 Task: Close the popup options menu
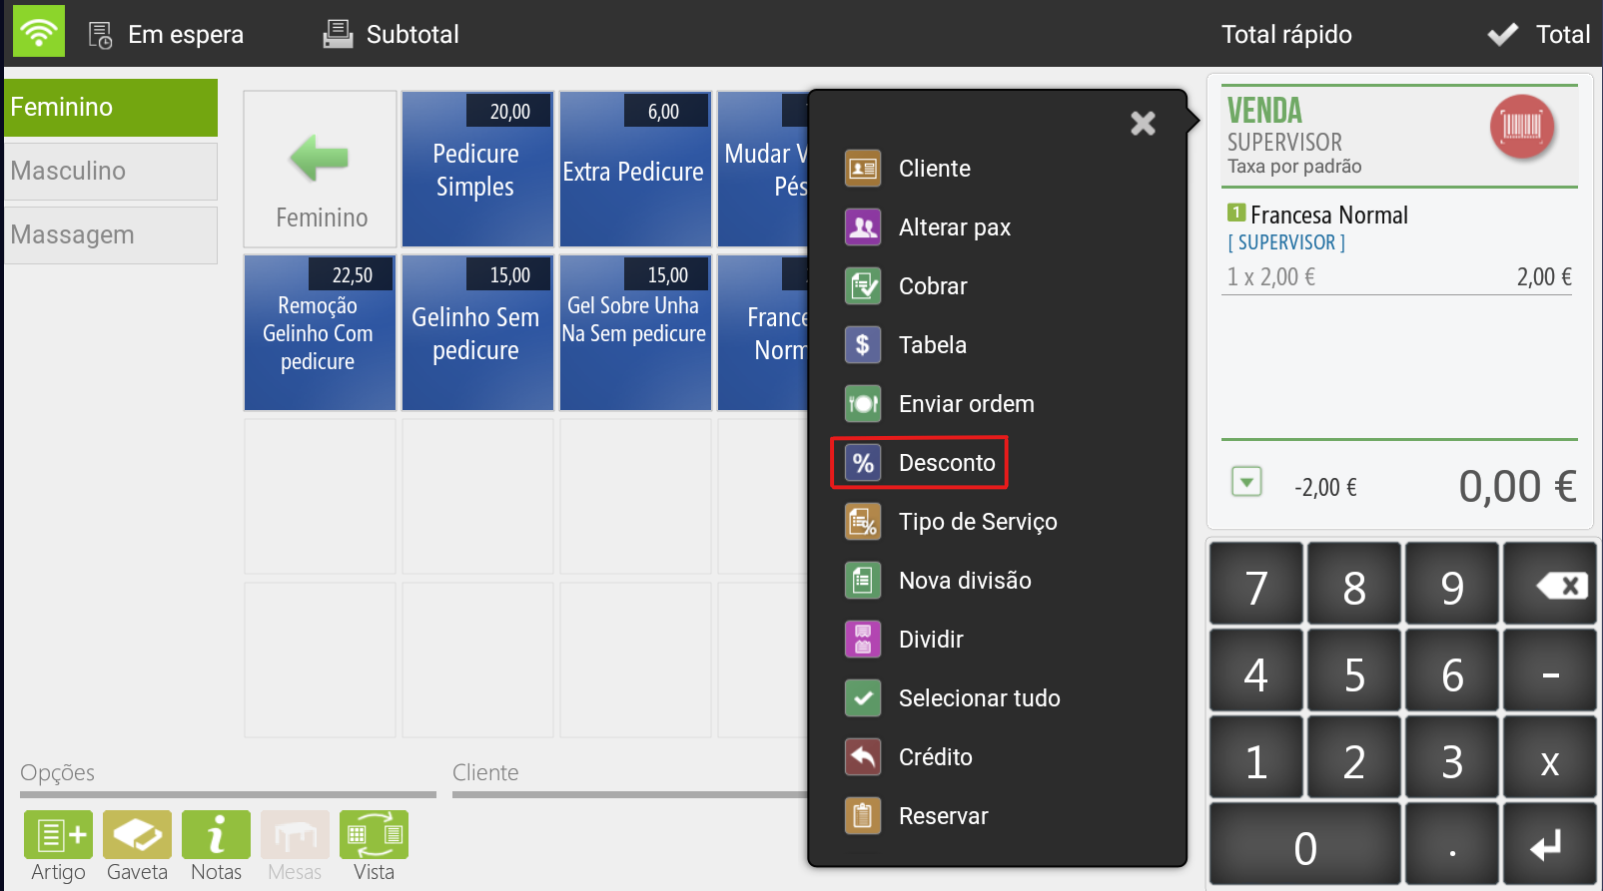[1143, 123]
